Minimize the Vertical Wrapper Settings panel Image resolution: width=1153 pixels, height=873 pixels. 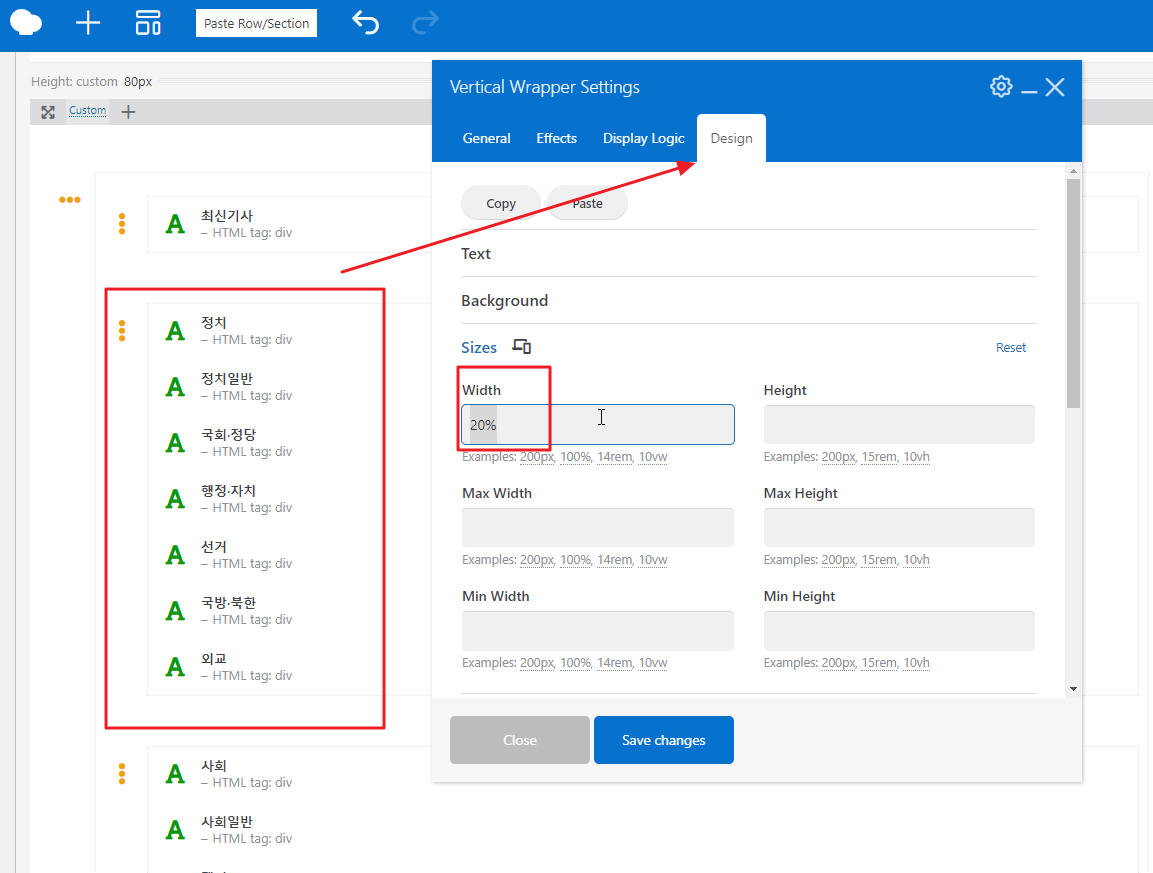click(1029, 91)
